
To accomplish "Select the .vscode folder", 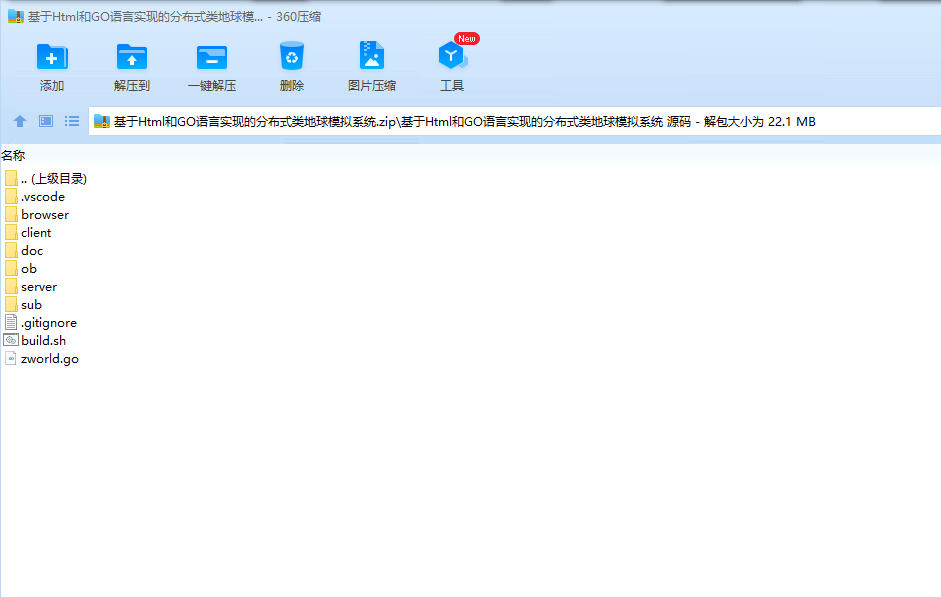I will coord(43,196).
